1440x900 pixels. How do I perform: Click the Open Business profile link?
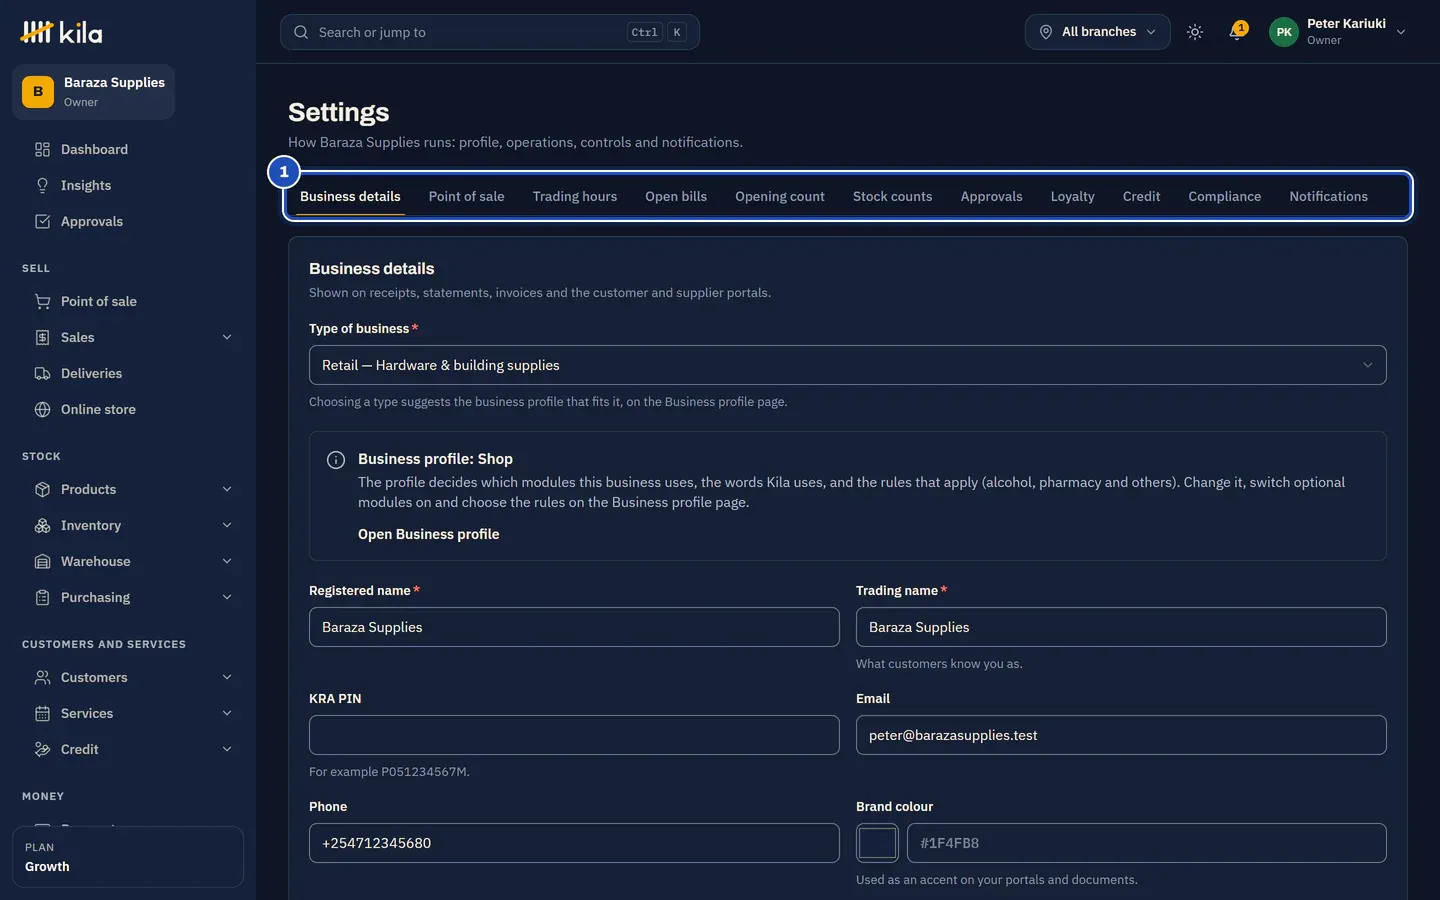click(428, 534)
